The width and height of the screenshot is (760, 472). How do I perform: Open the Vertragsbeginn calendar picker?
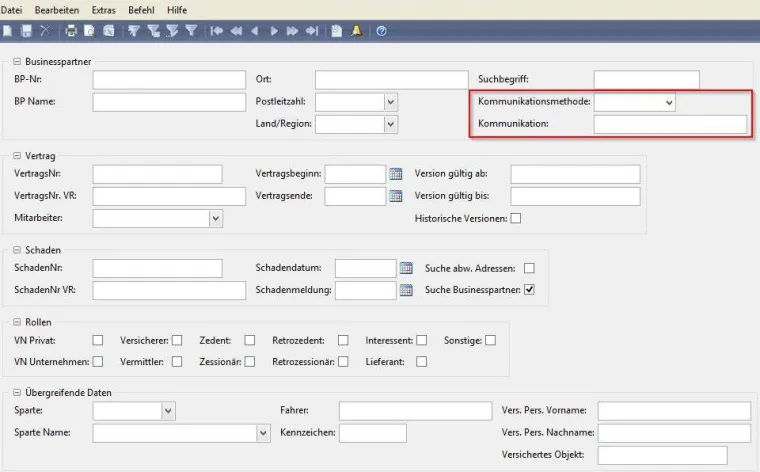395,174
